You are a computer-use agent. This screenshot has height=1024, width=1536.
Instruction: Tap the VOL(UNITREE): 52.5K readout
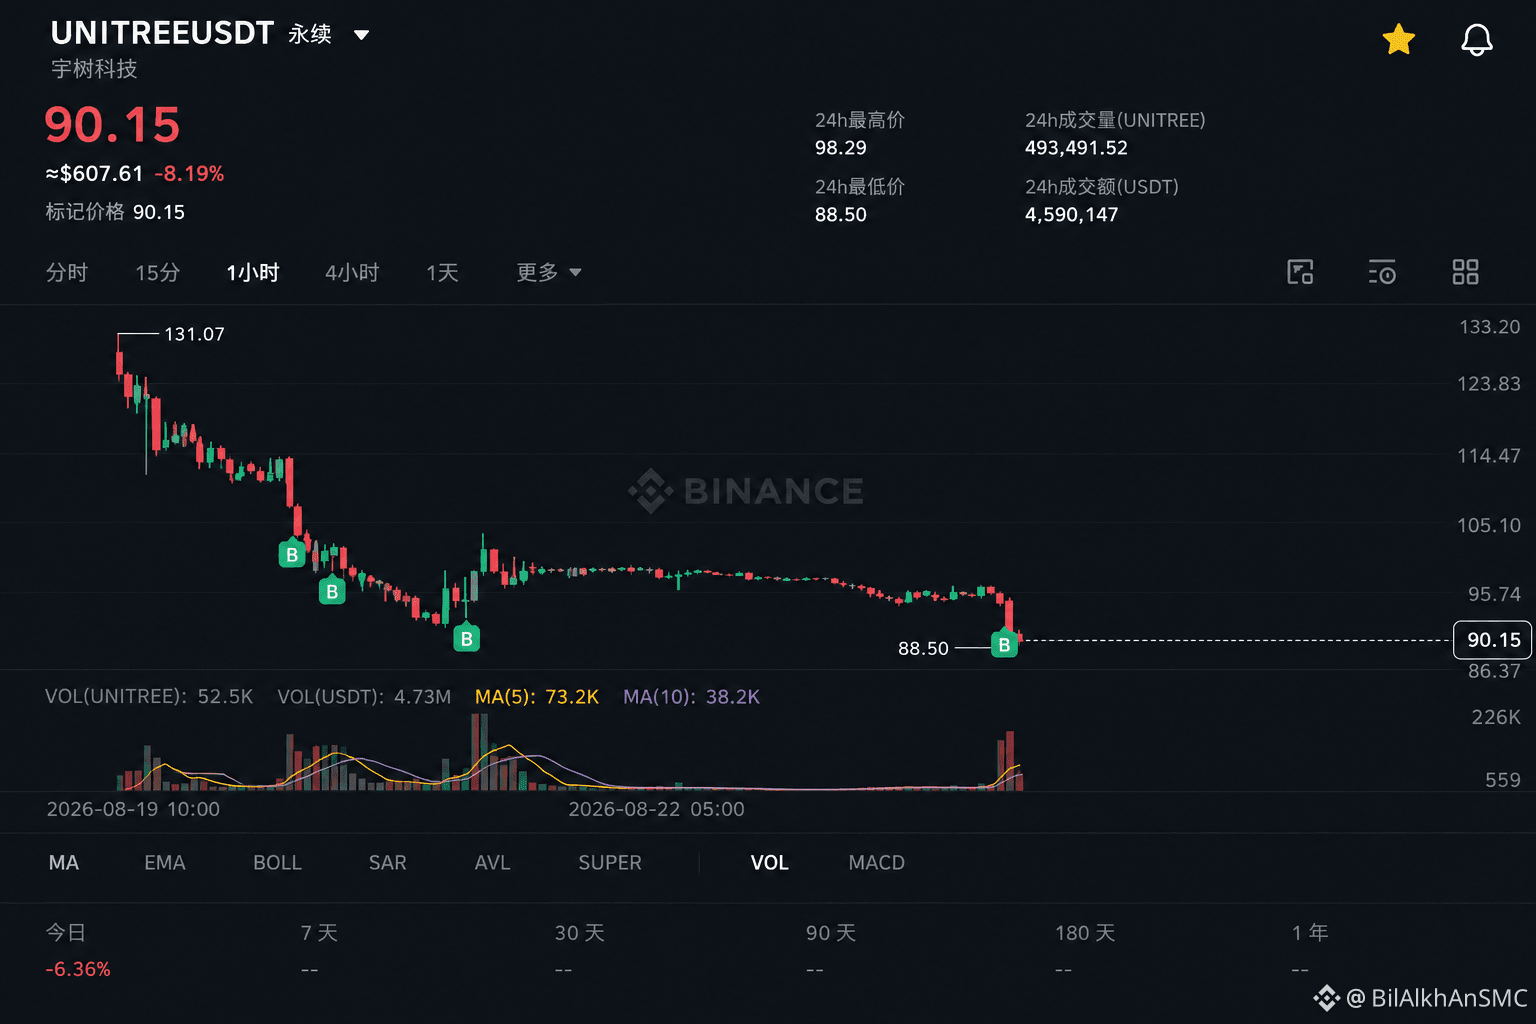tap(149, 697)
